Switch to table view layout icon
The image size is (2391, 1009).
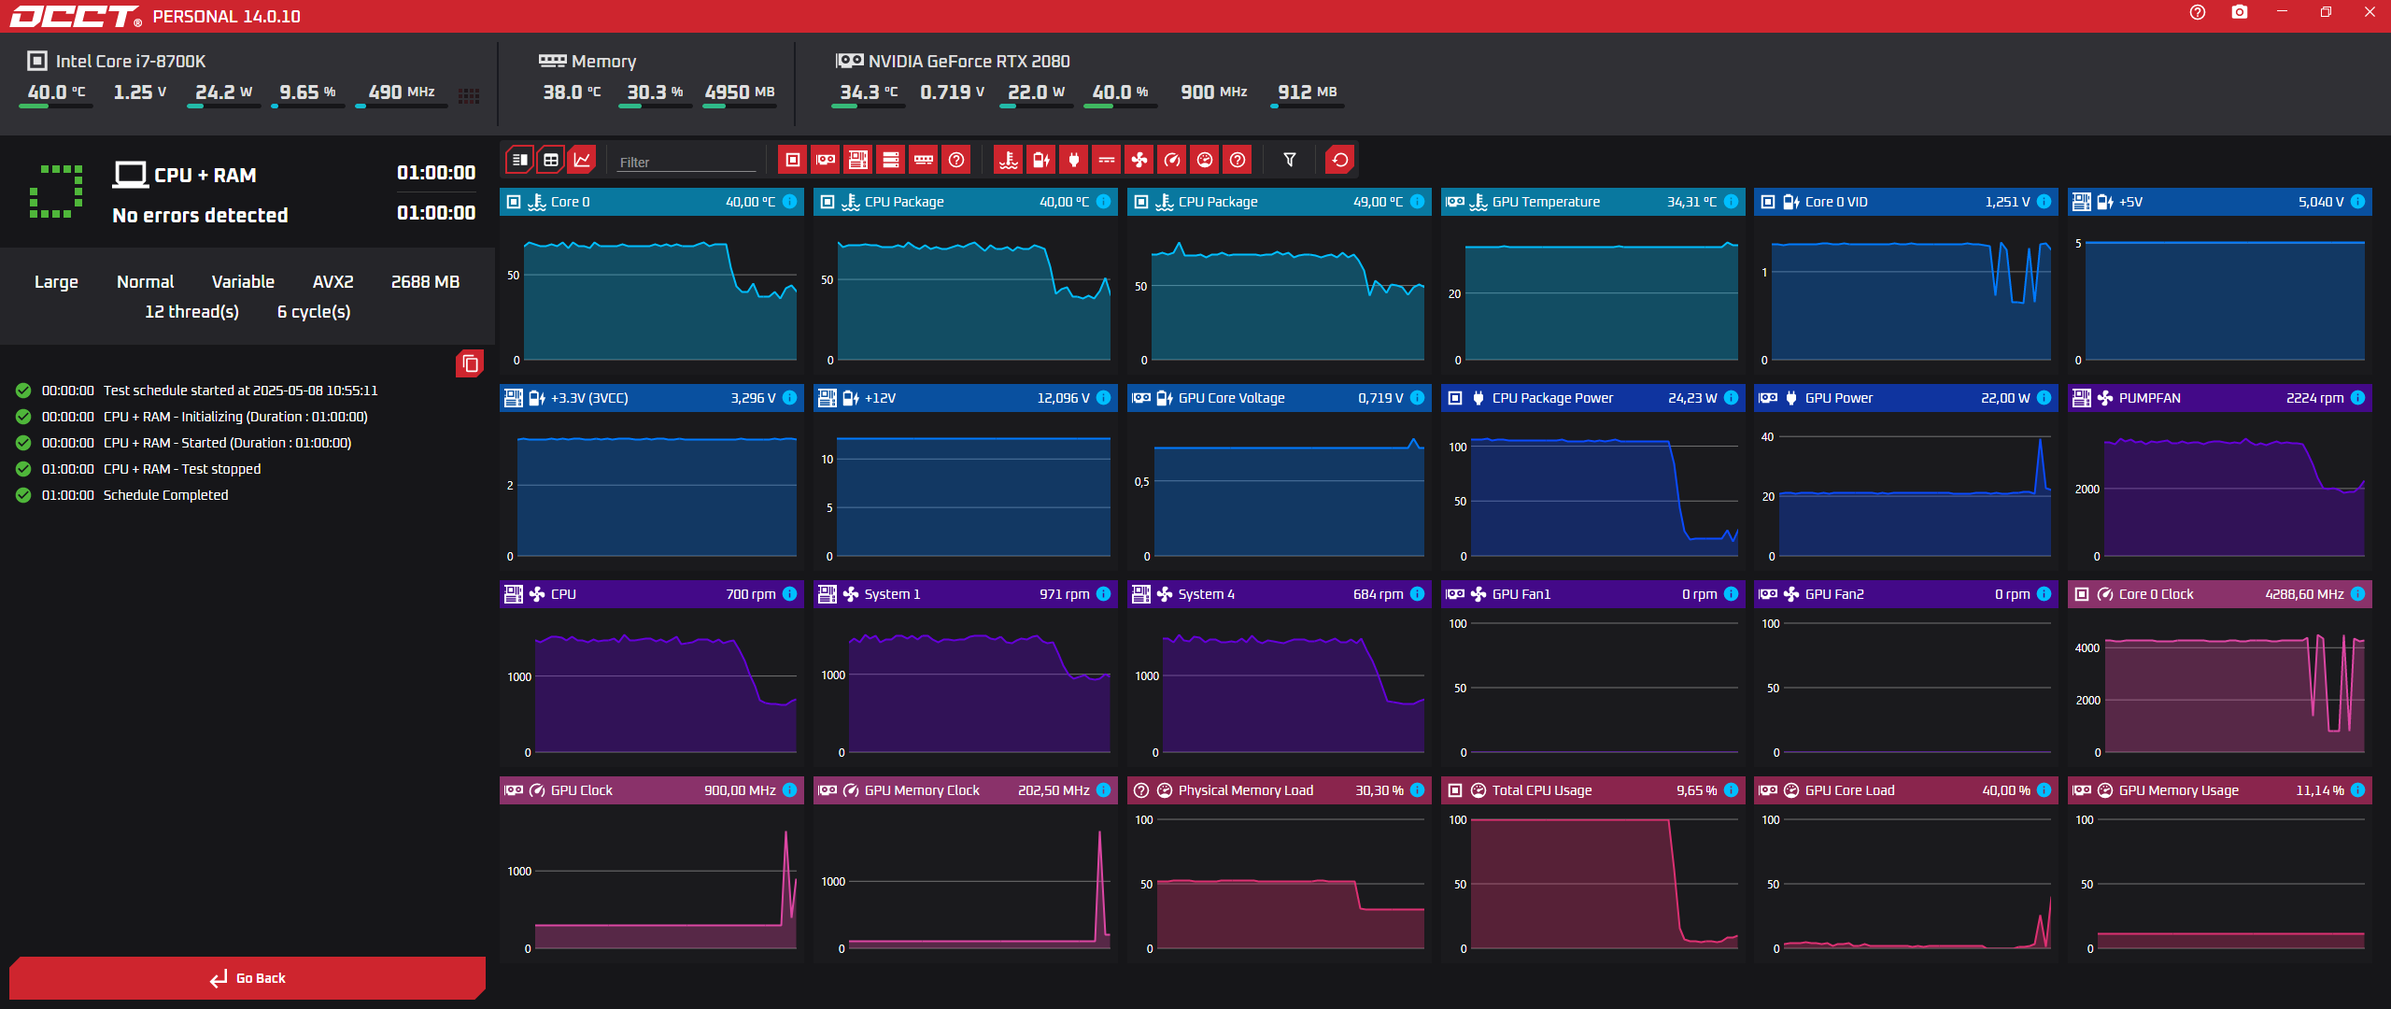point(551,160)
